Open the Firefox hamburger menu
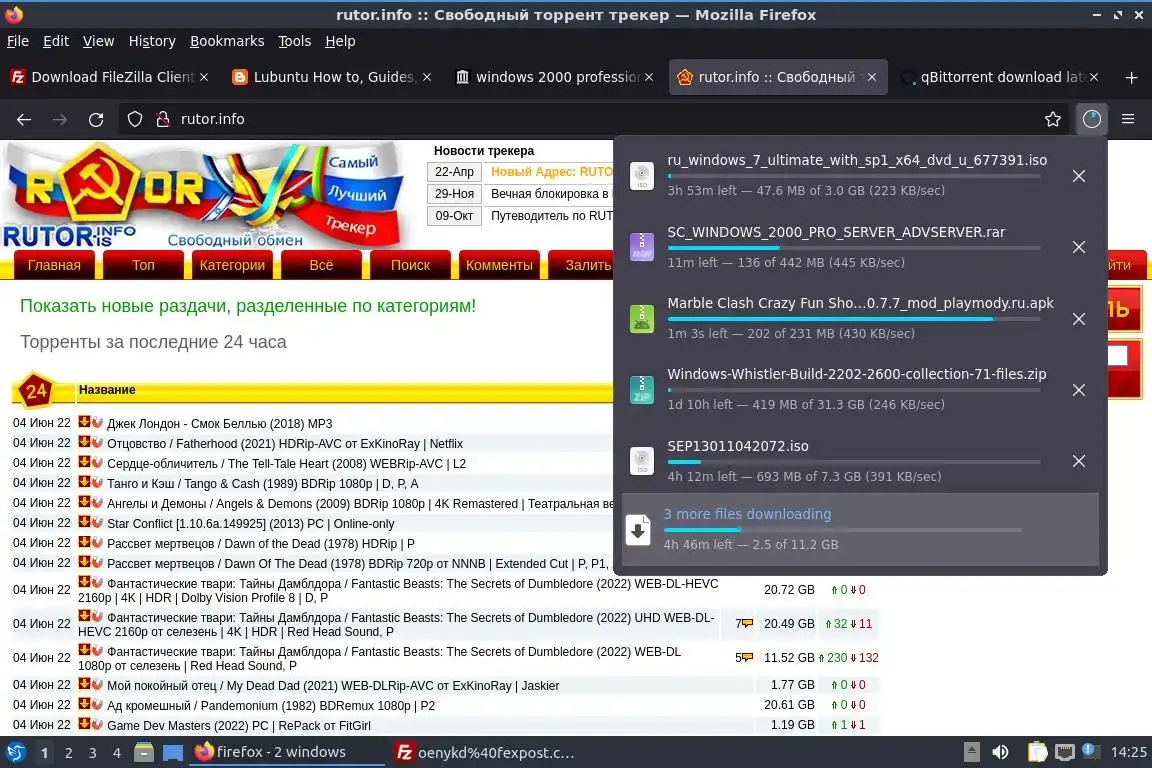The height and width of the screenshot is (768, 1152). [x=1128, y=119]
